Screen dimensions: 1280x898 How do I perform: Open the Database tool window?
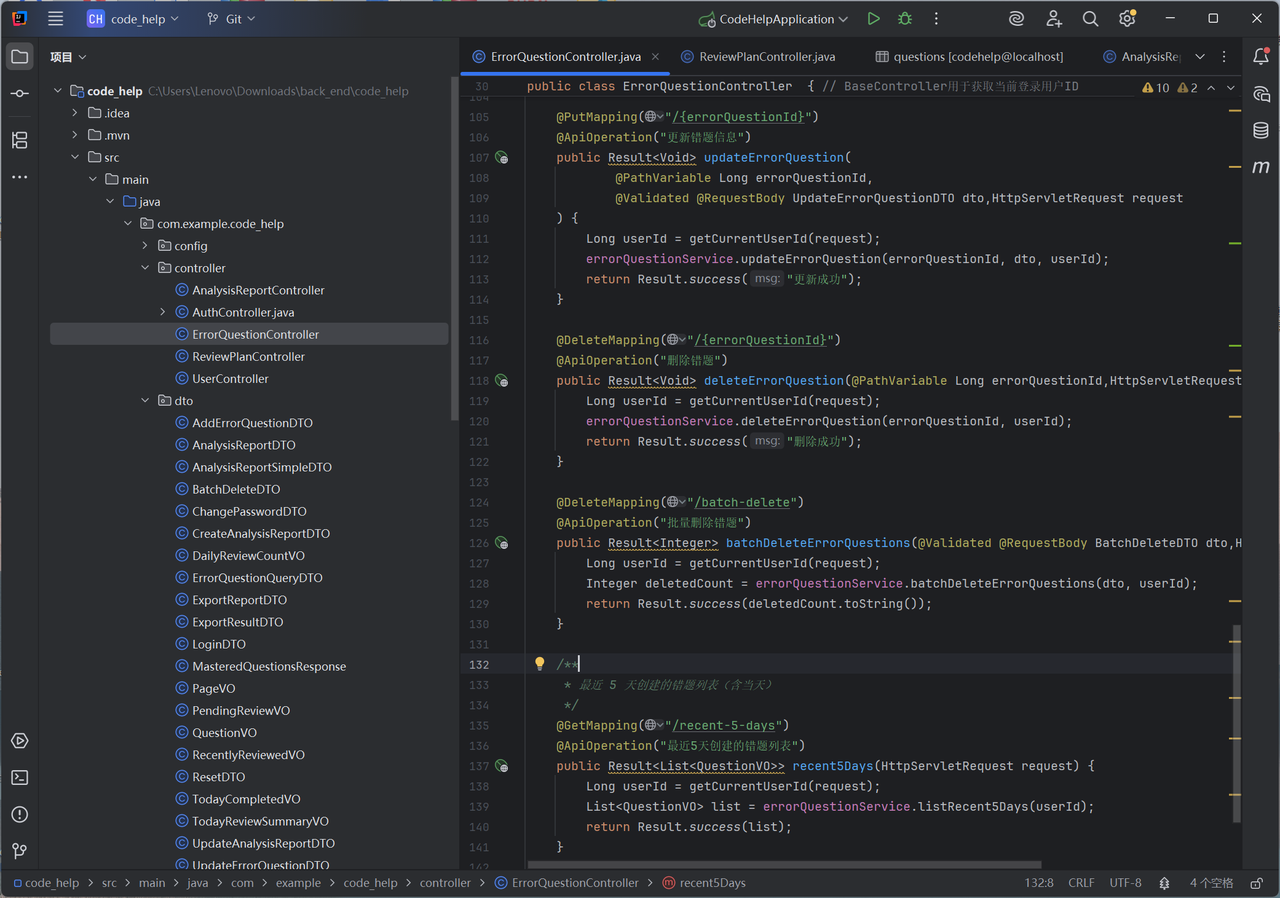[x=1261, y=131]
